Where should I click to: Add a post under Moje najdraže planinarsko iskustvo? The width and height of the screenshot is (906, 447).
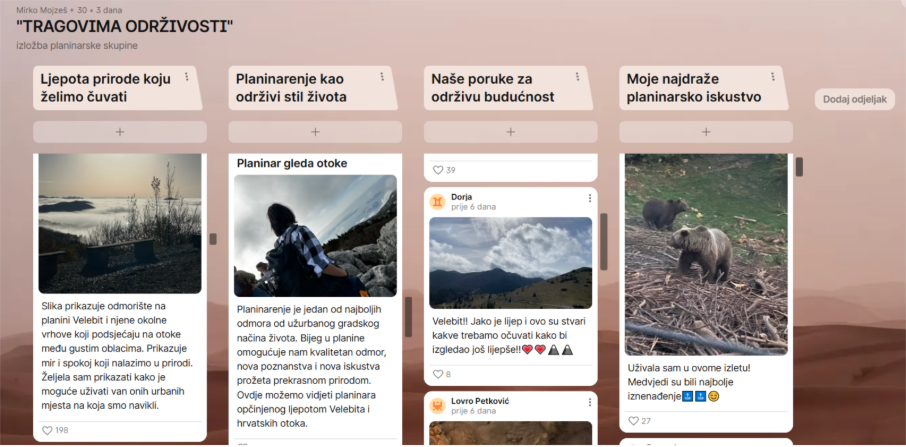click(x=706, y=132)
